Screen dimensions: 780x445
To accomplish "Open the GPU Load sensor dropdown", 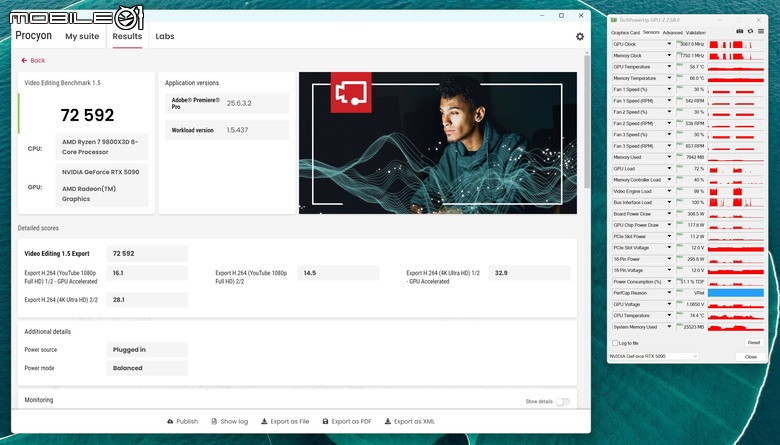I will 669,169.
